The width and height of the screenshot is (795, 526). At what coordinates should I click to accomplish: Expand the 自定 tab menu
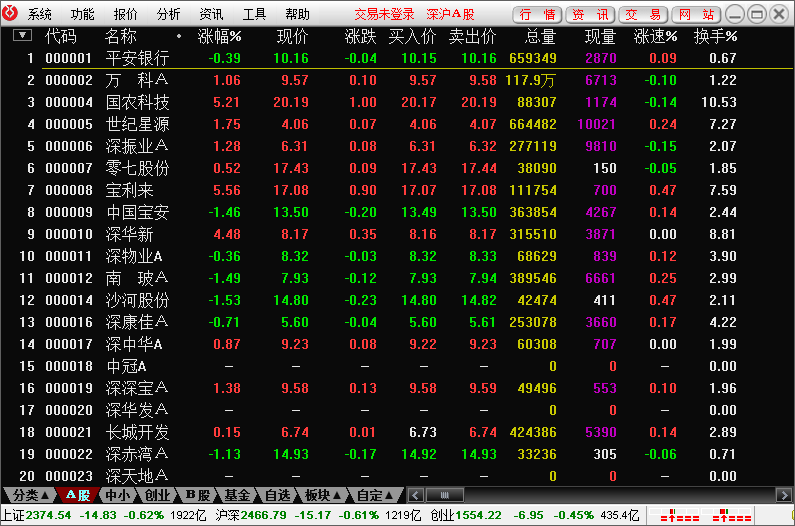[375, 495]
